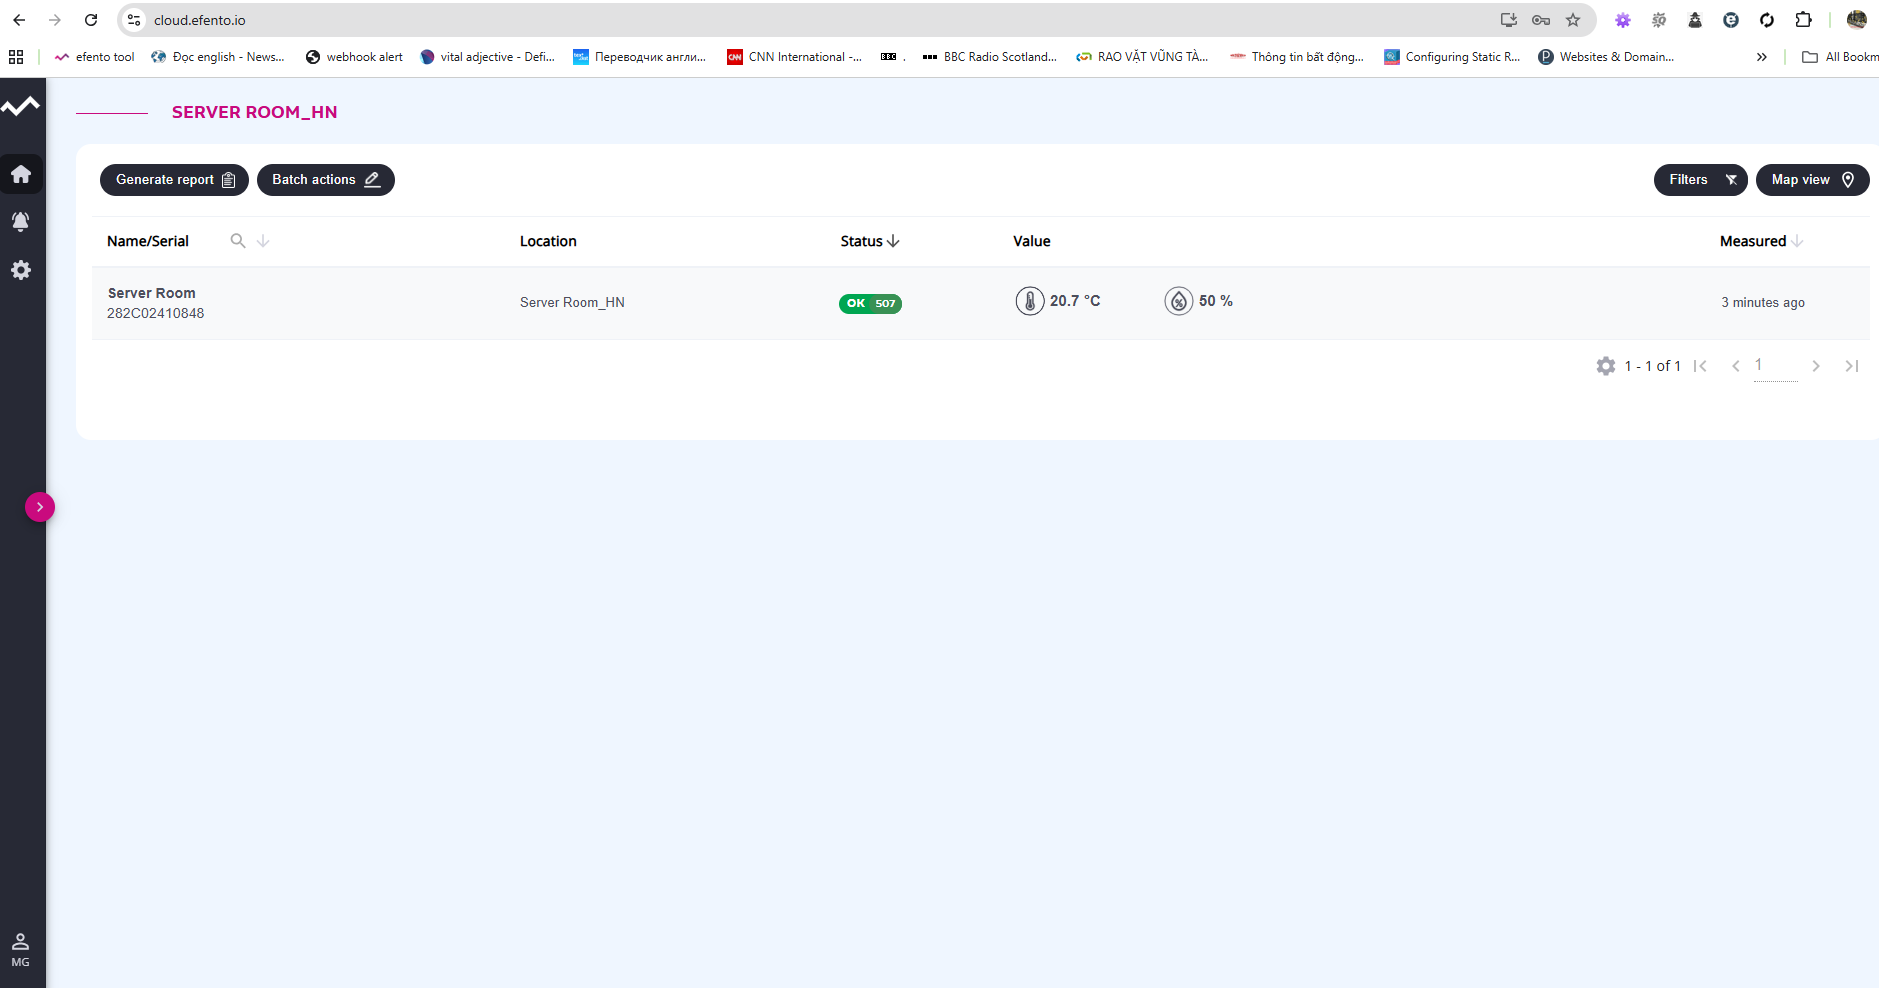Go to last page of table
Screen dimensions: 1879x988
pos(1852,366)
